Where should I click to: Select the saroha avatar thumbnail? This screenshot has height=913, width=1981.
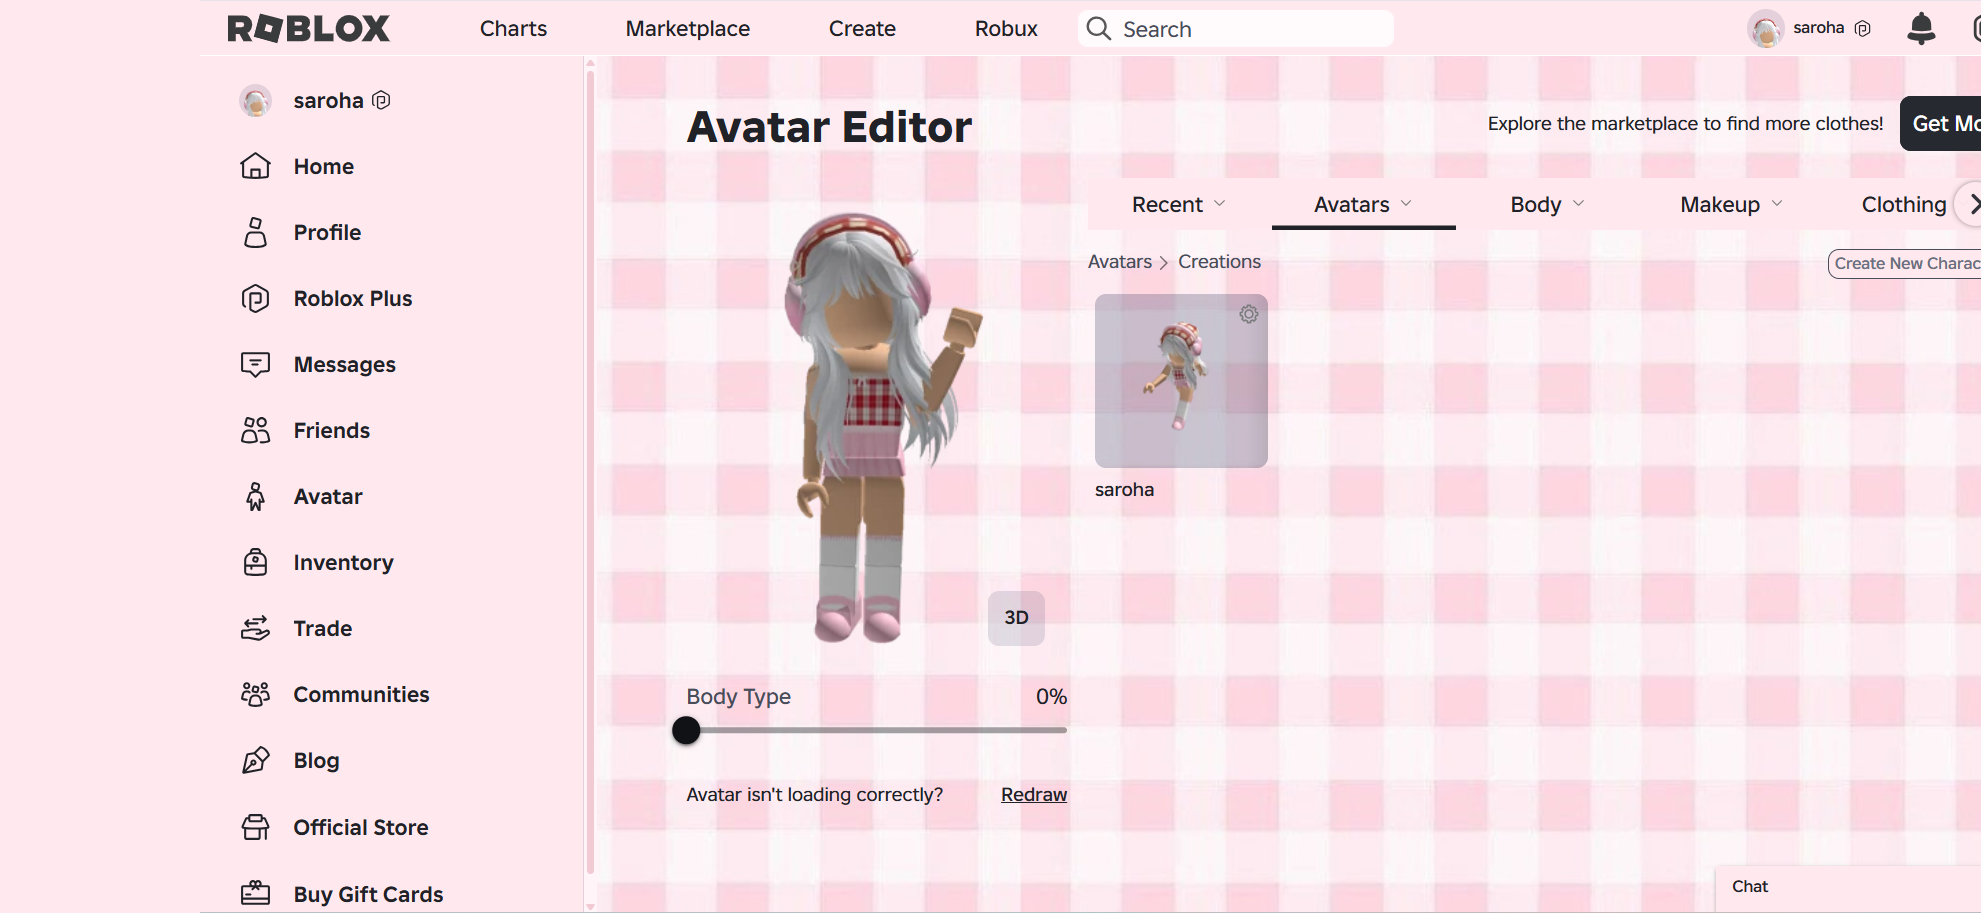[x=1181, y=381]
